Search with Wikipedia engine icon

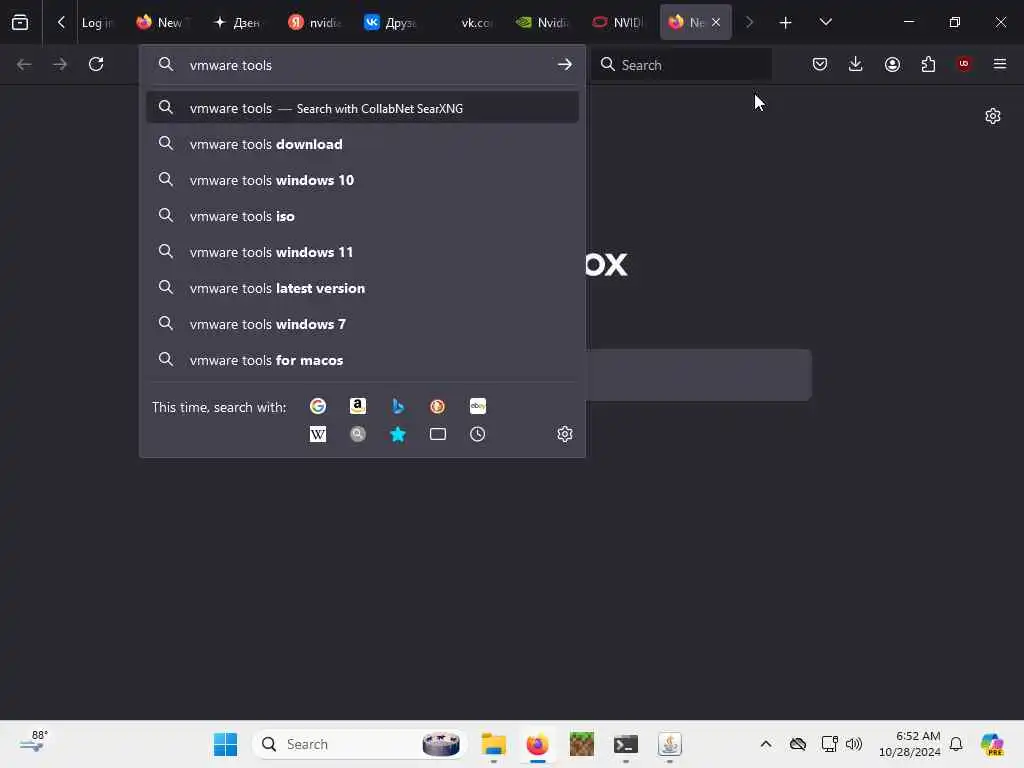(318, 434)
